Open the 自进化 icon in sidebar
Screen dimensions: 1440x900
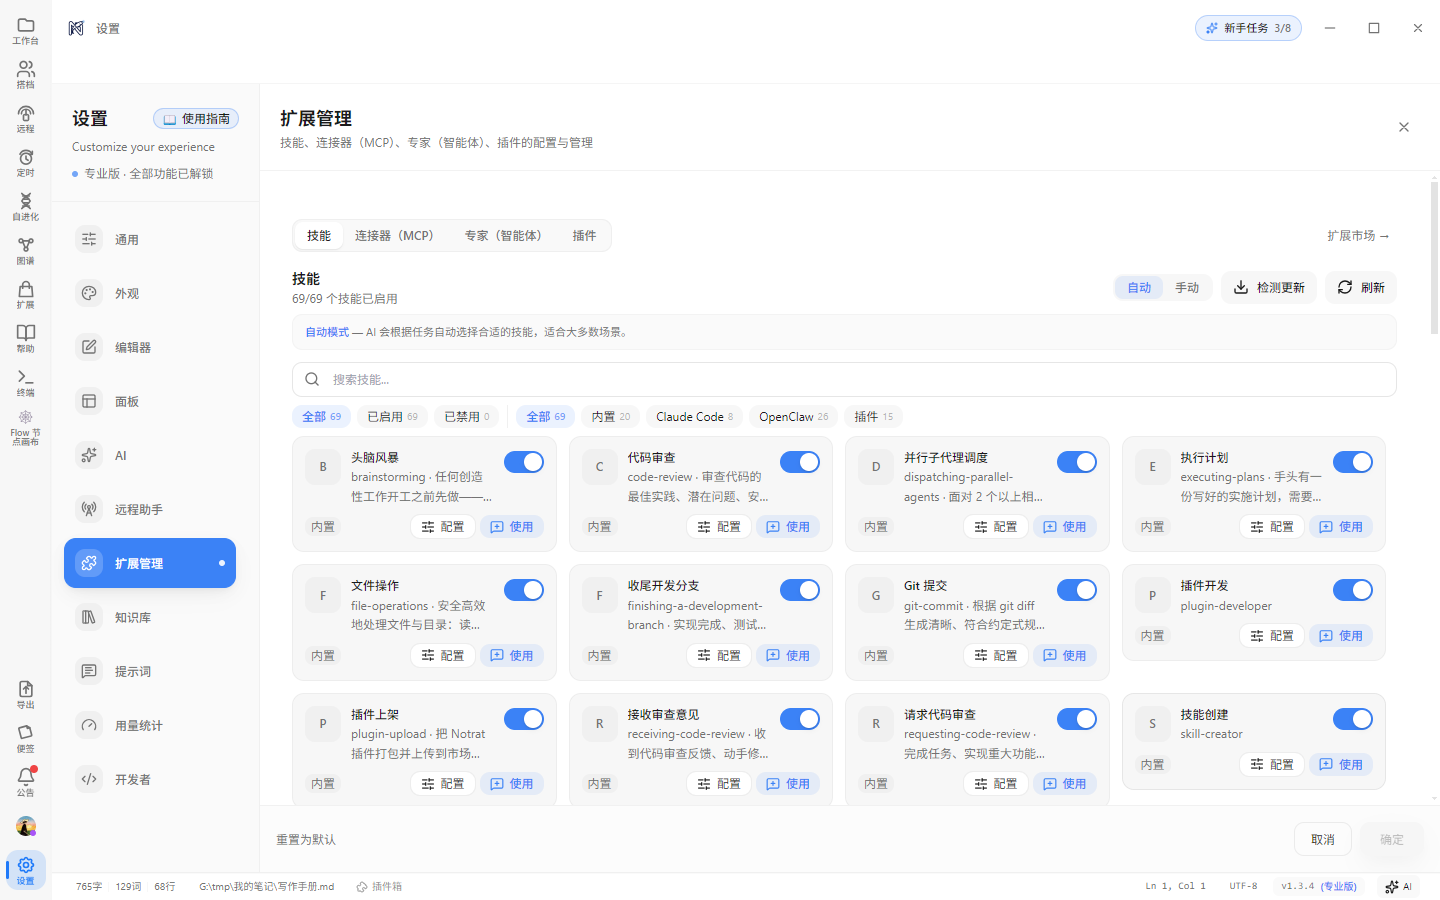tap(26, 207)
